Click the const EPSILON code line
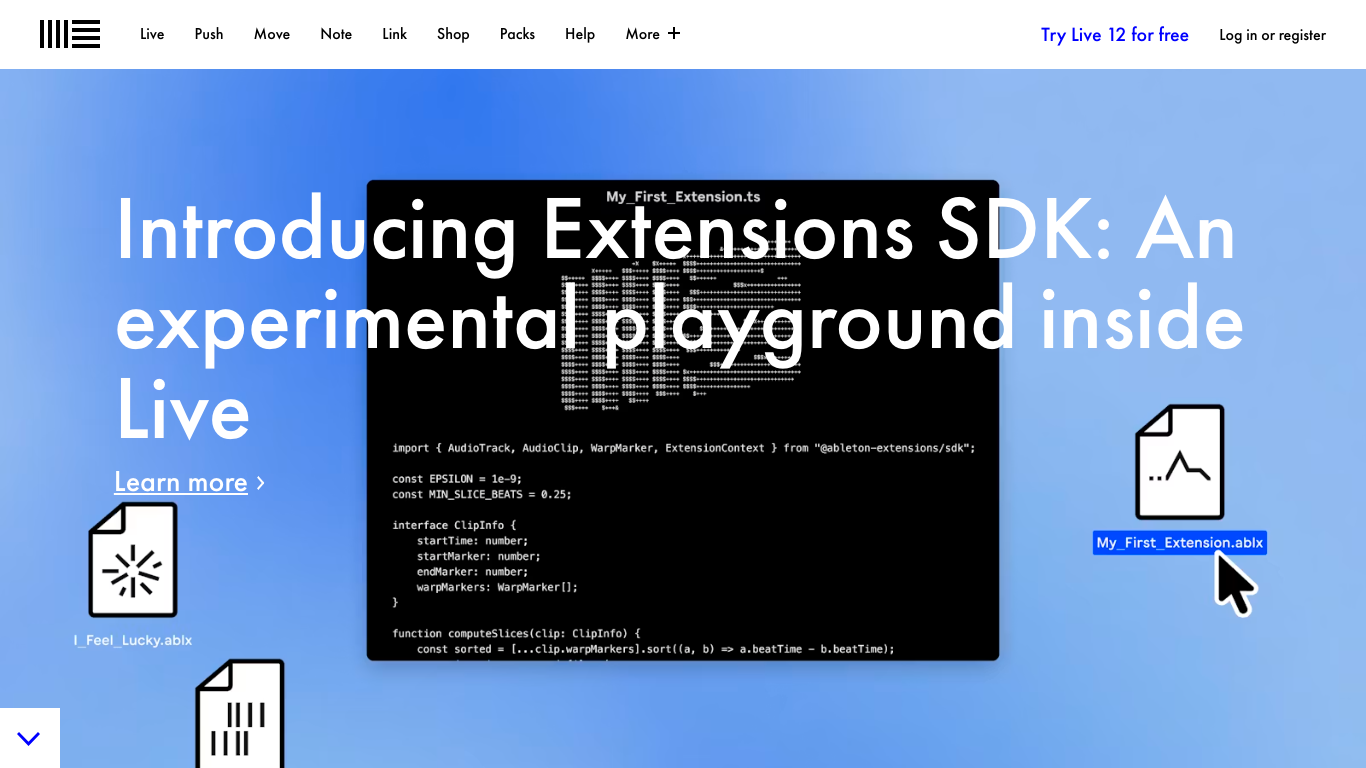This screenshot has height=768, width=1366. pos(457,479)
